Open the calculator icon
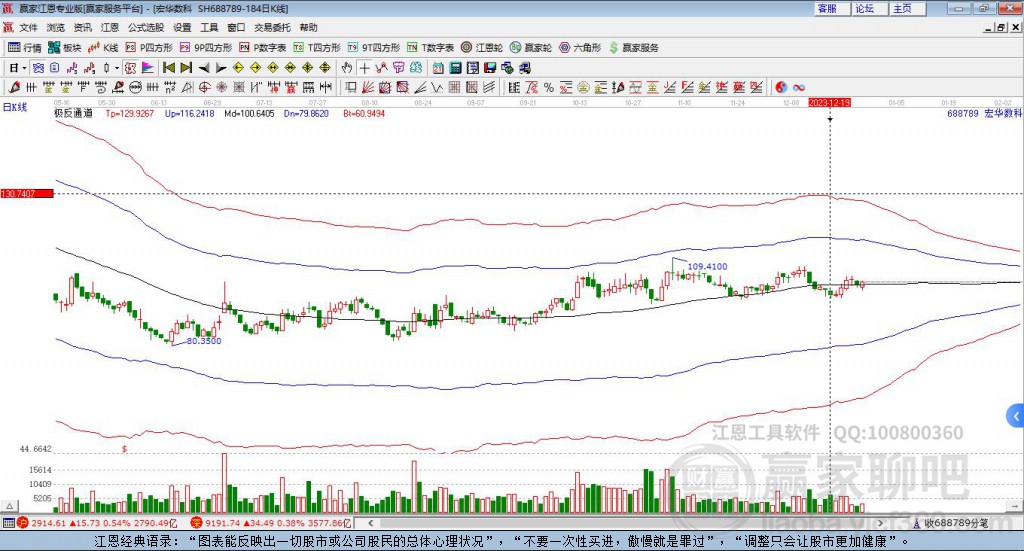 tap(455, 68)
